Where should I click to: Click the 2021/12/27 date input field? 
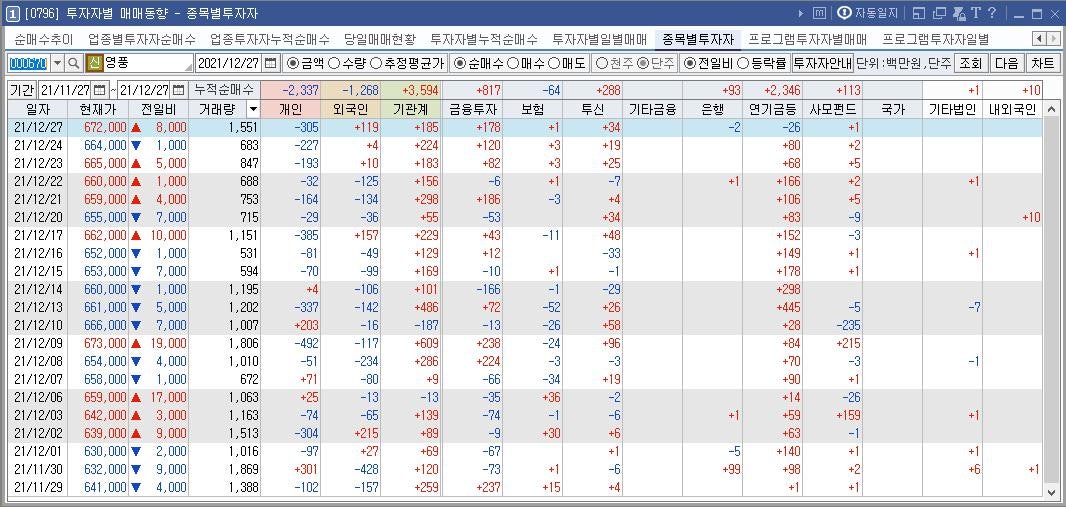[x=228, y=63]
